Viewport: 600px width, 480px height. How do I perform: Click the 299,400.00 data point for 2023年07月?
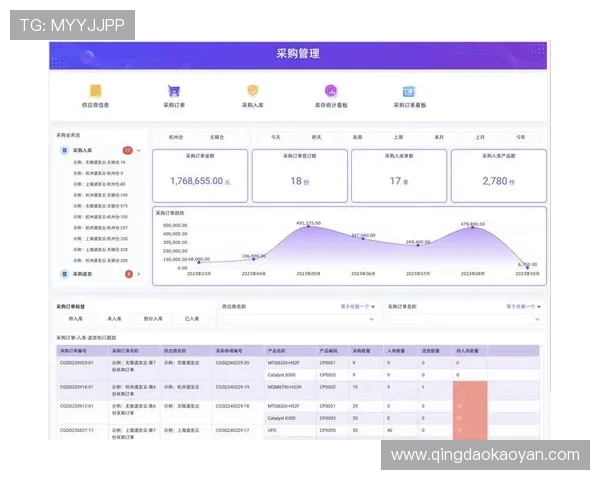(x=418, y=245)
